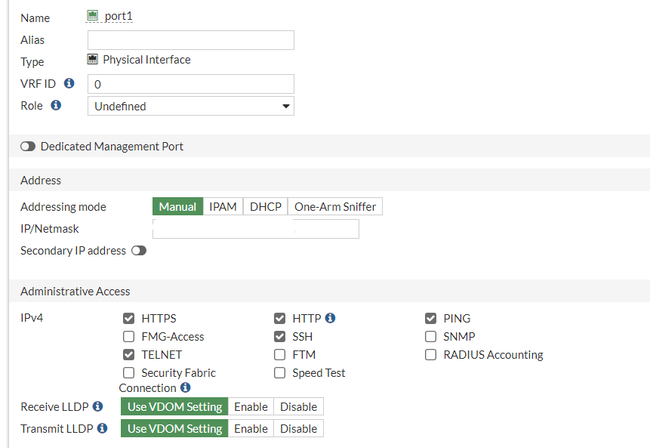Image resolution: width=650 pixels, height=448 pixels.
Task: Click the info icon next to VRF ID
Action: tap(69, 83)
